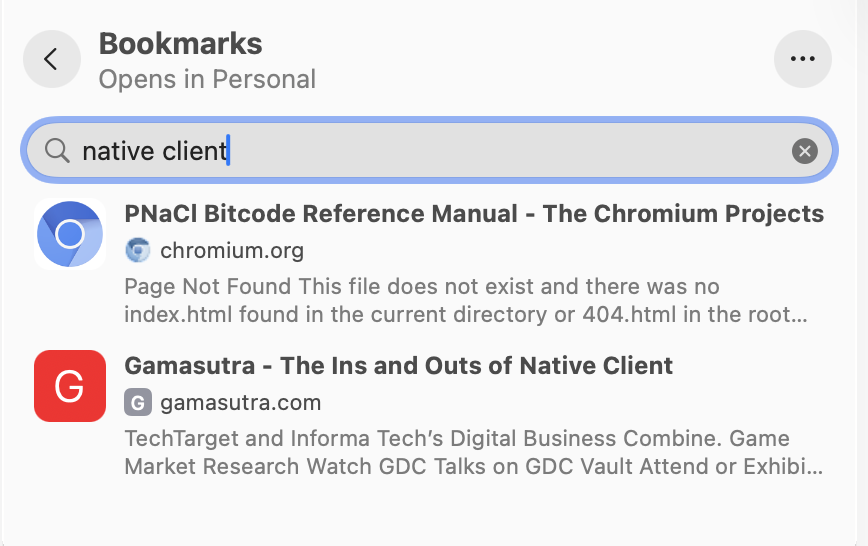Click the Bookmarks panel heading
Image resolution: width=868 pixels, height=546 pixels.
[x=180, y=44]
